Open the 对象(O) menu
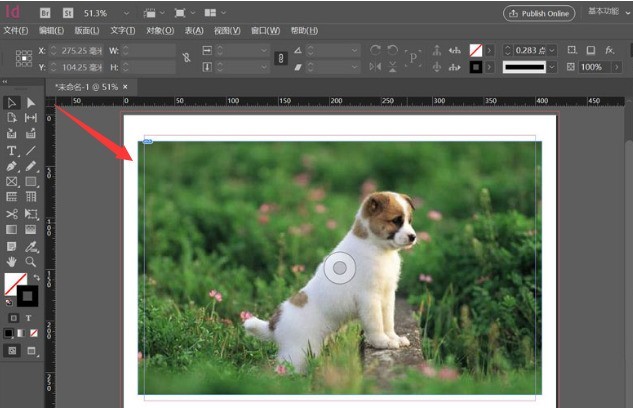The image size is (633, 408). pyautogui.click(x=160, y=31)
